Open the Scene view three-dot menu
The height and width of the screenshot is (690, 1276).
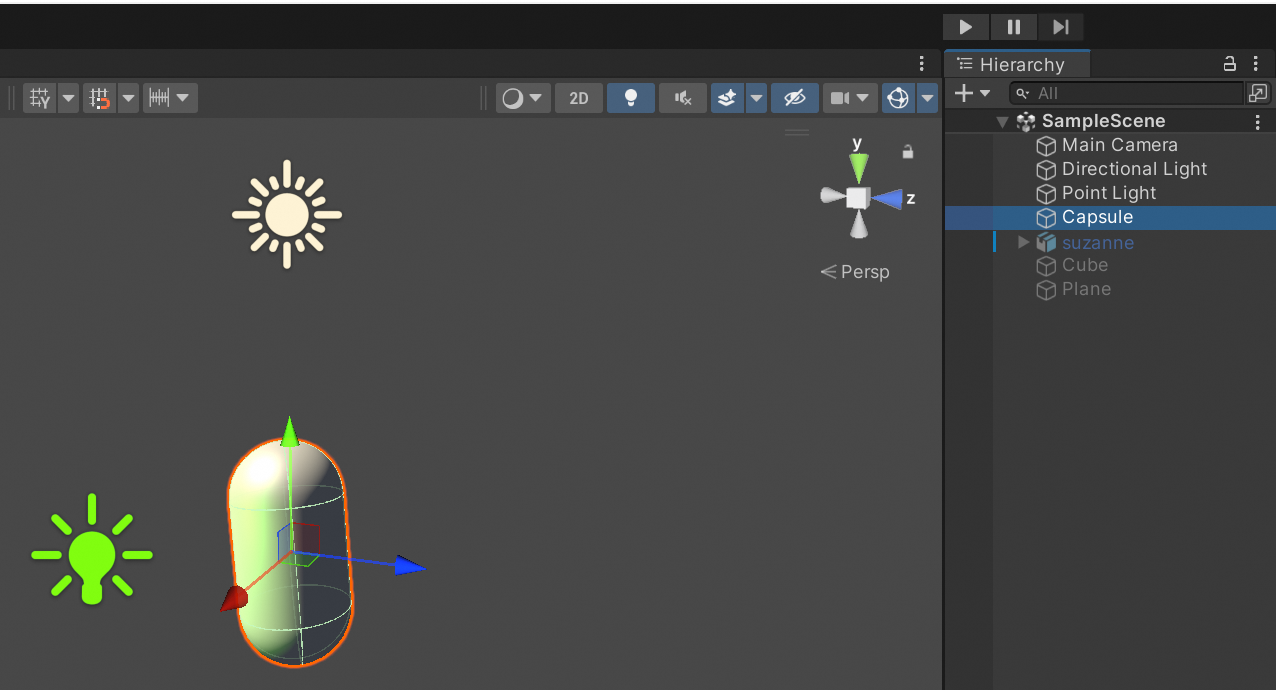922,64
